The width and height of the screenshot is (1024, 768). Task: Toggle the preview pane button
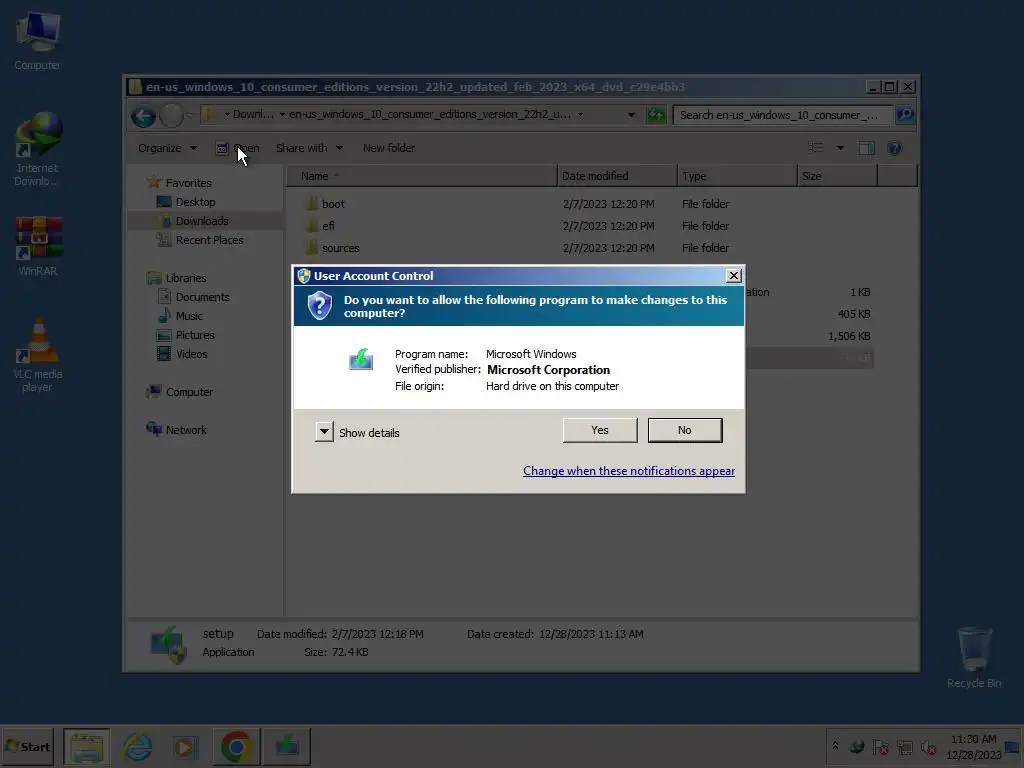(x=866, y=148)
